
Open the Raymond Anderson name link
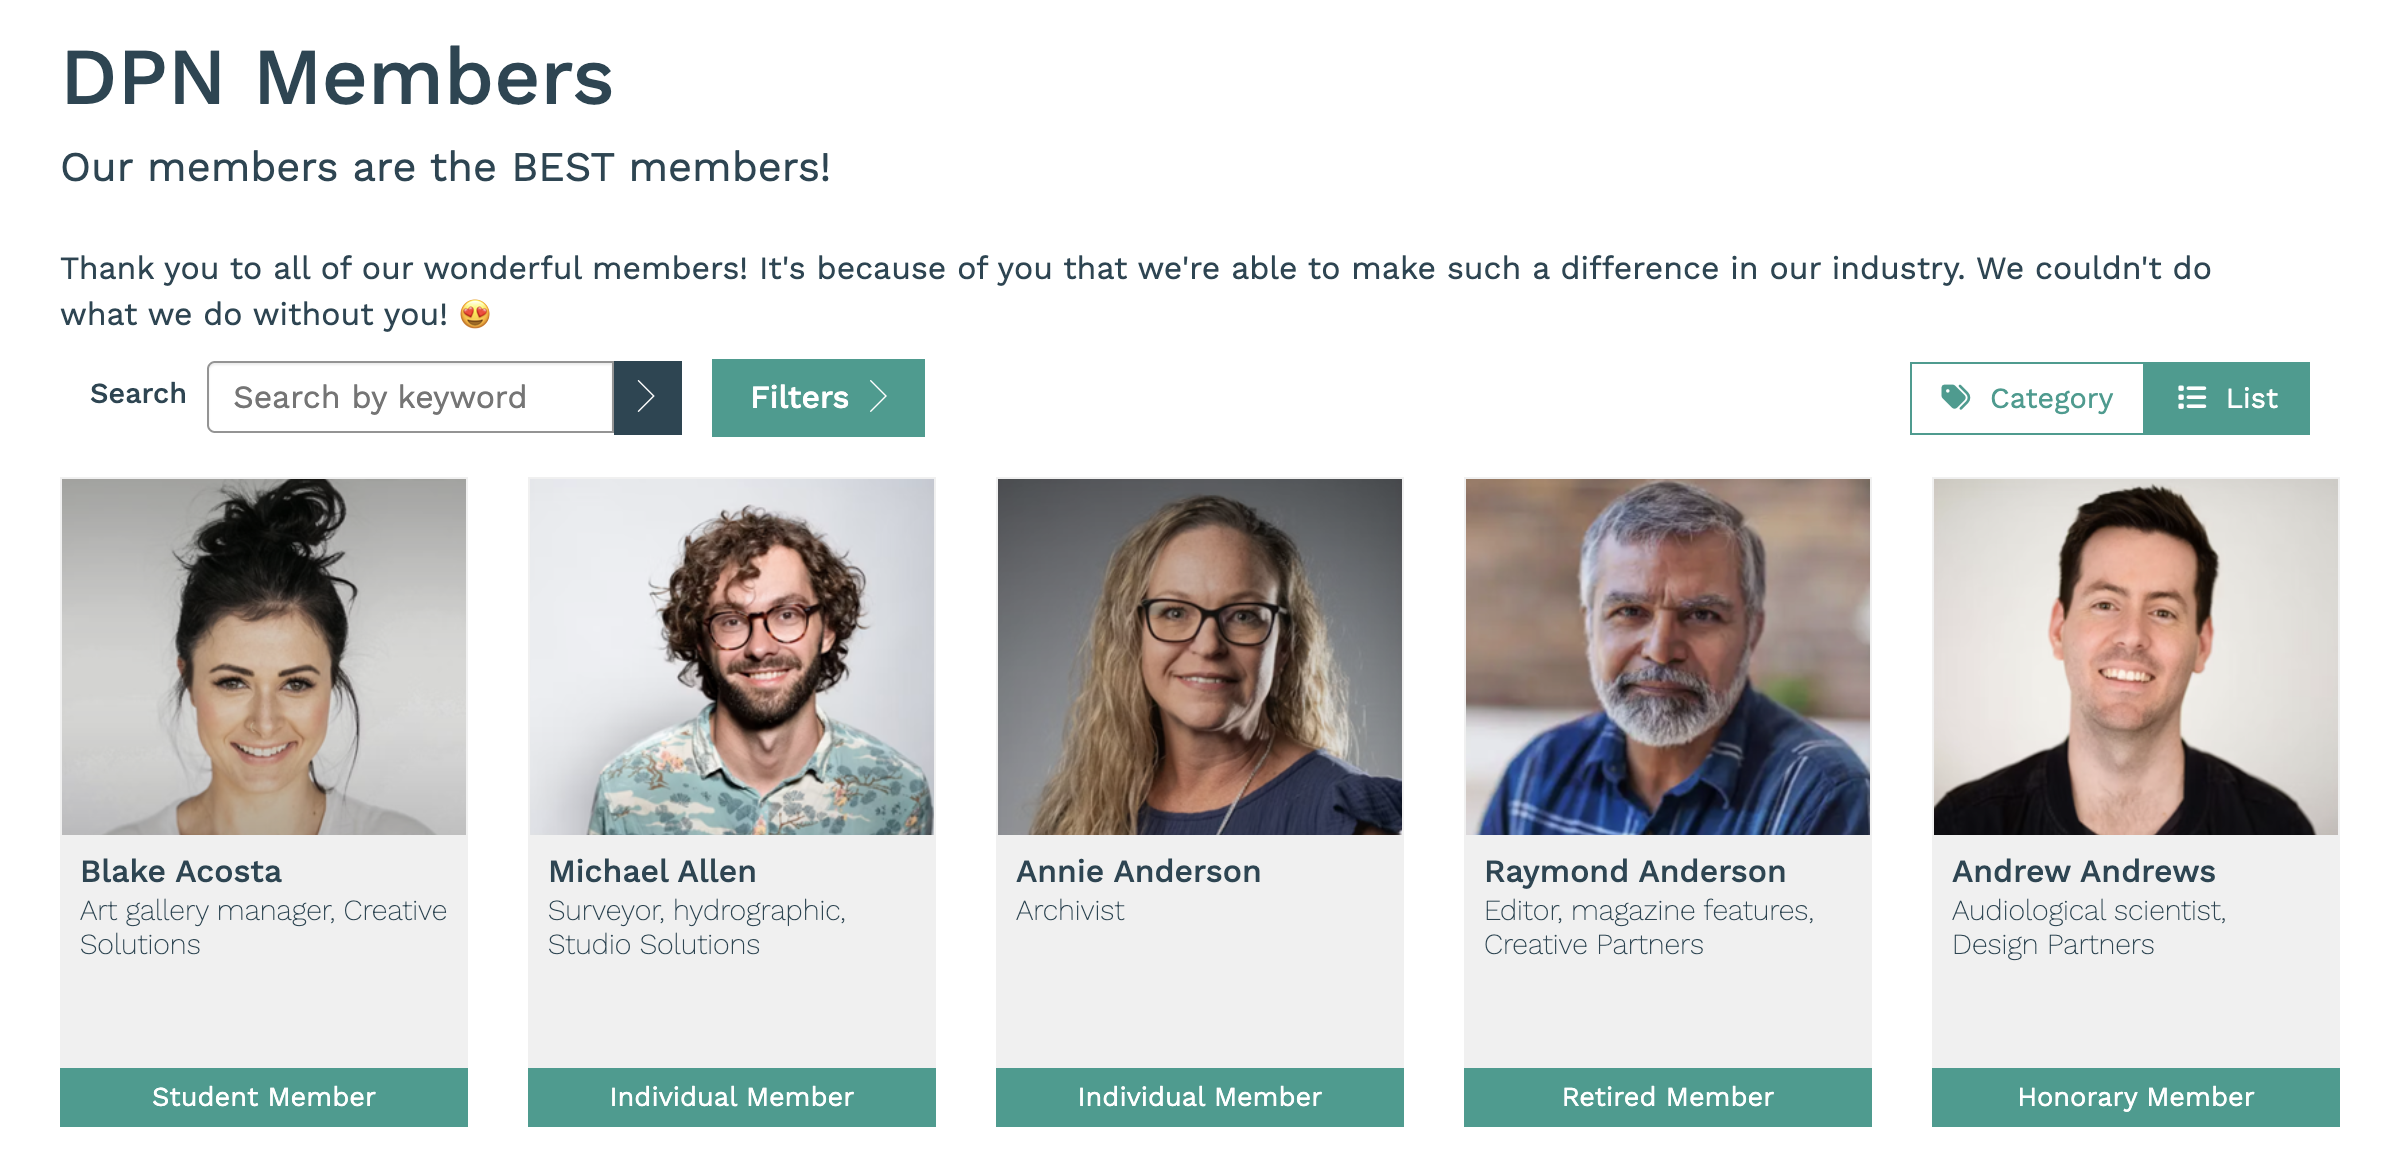tap(1635, 871)
